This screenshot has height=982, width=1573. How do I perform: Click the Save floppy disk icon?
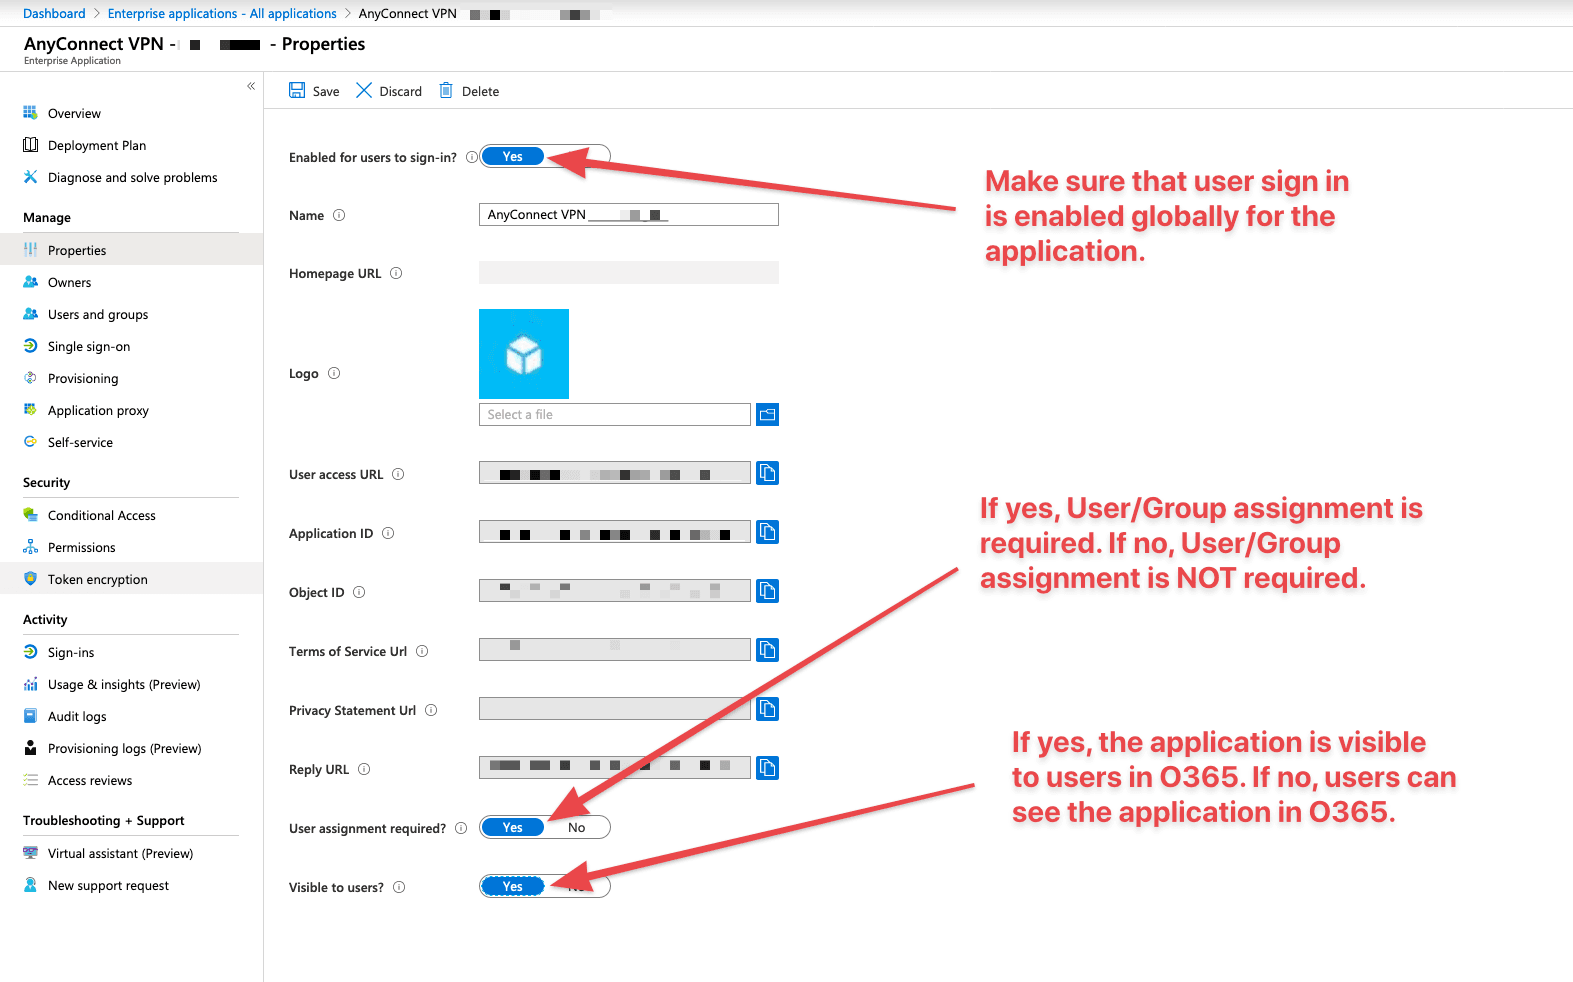[x=297, y=90]
